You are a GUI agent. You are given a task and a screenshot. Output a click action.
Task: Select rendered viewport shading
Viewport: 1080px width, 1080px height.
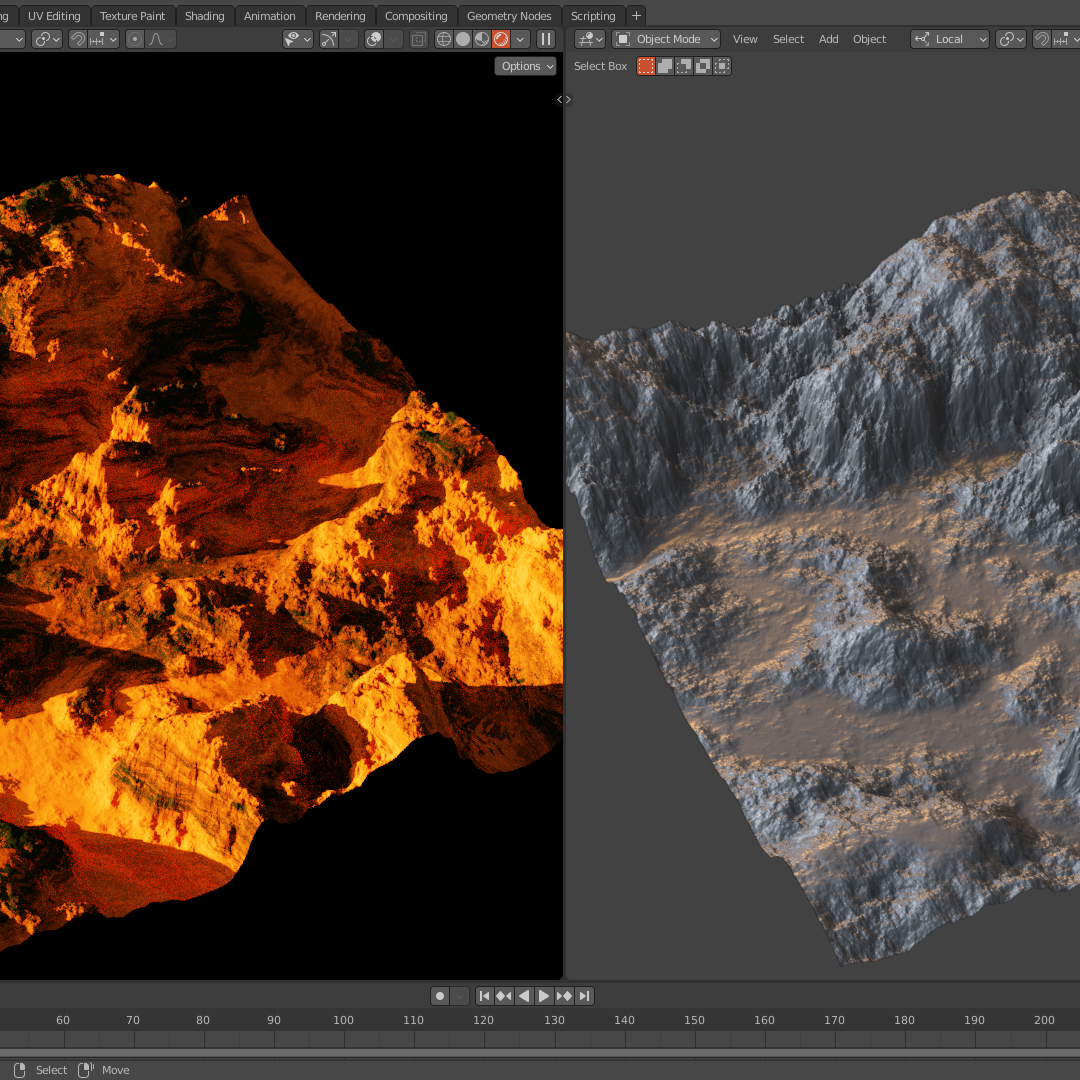(x=501, y=39)
